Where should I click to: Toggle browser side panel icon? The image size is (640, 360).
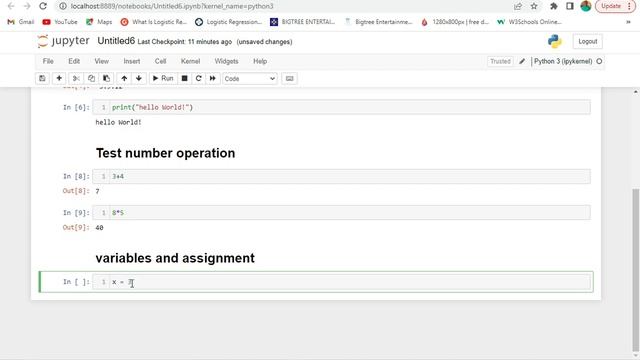tap(570, 6)
